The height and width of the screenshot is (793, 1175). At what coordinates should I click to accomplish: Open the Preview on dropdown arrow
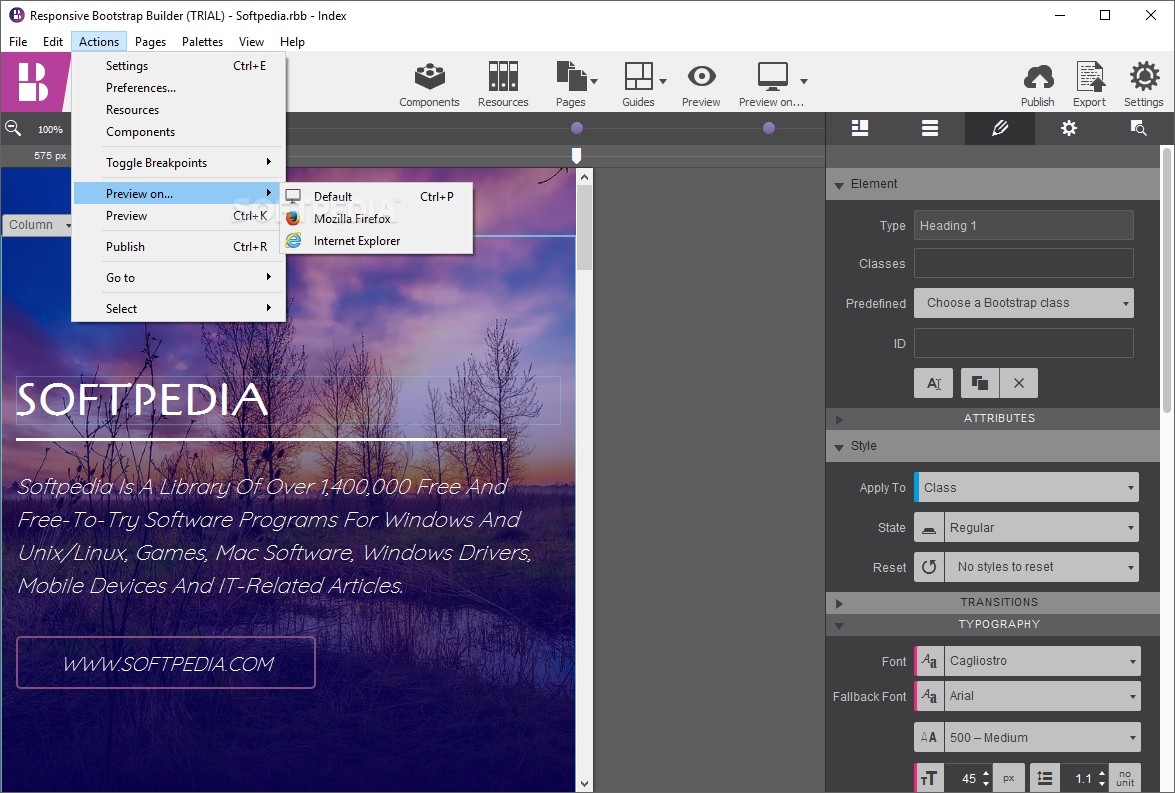click(804, 81)
